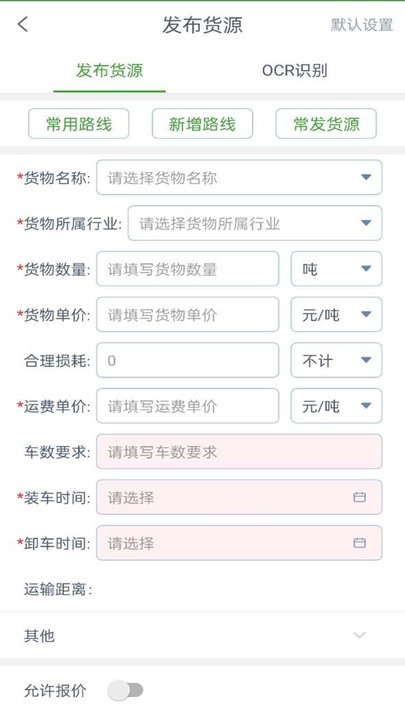Select 合理损耗 不计 dropdown

click(x=336, y=360)
